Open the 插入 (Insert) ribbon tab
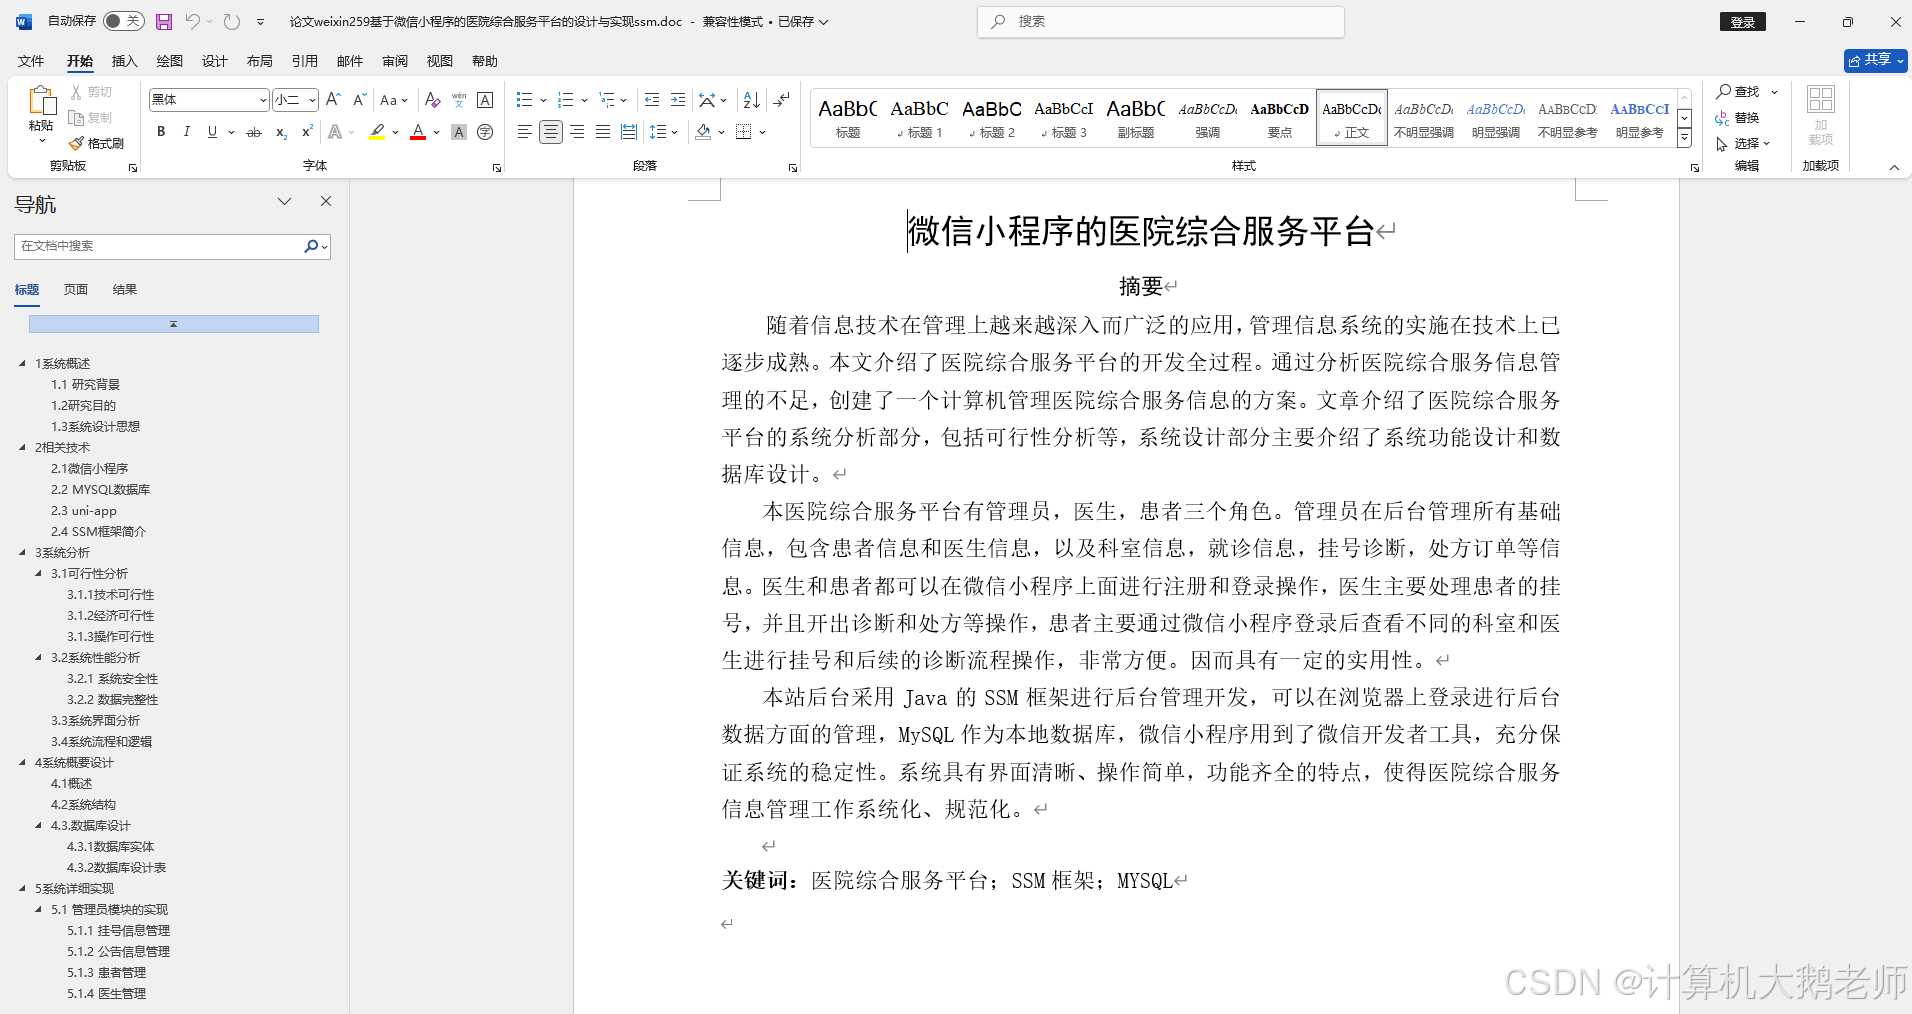 coord(124,61)
